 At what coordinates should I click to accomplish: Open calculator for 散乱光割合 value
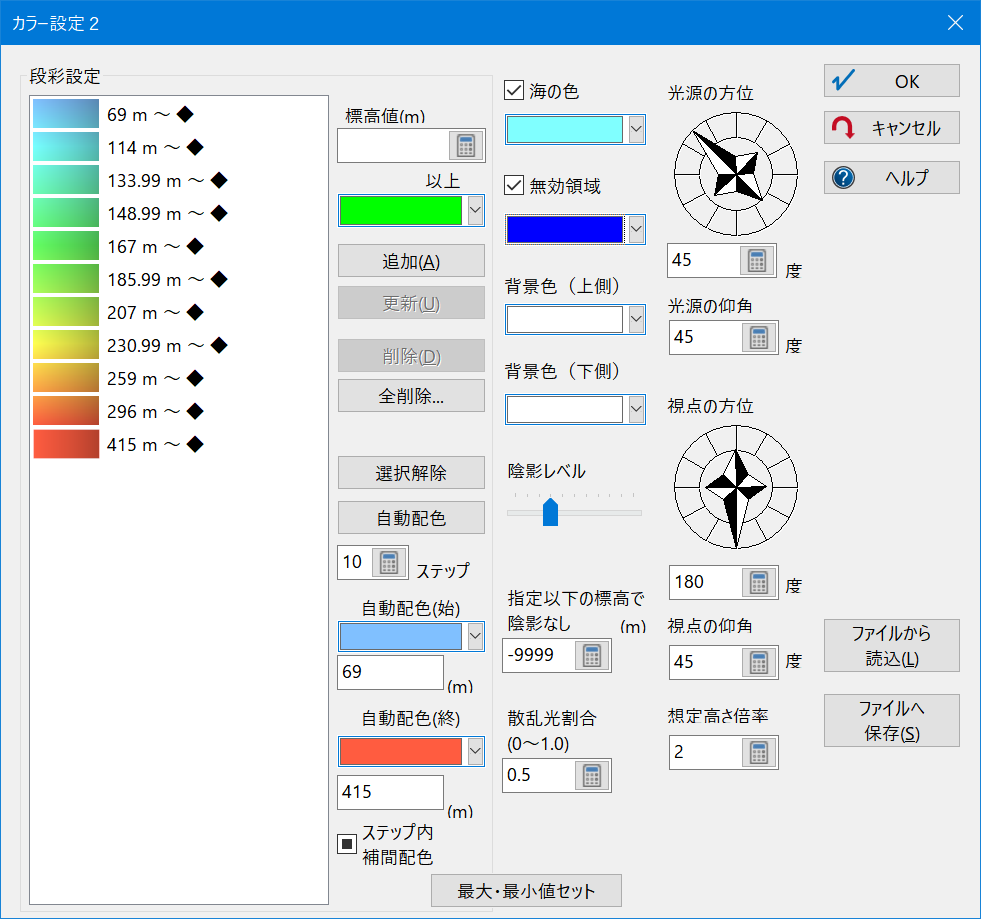[592, 776]
